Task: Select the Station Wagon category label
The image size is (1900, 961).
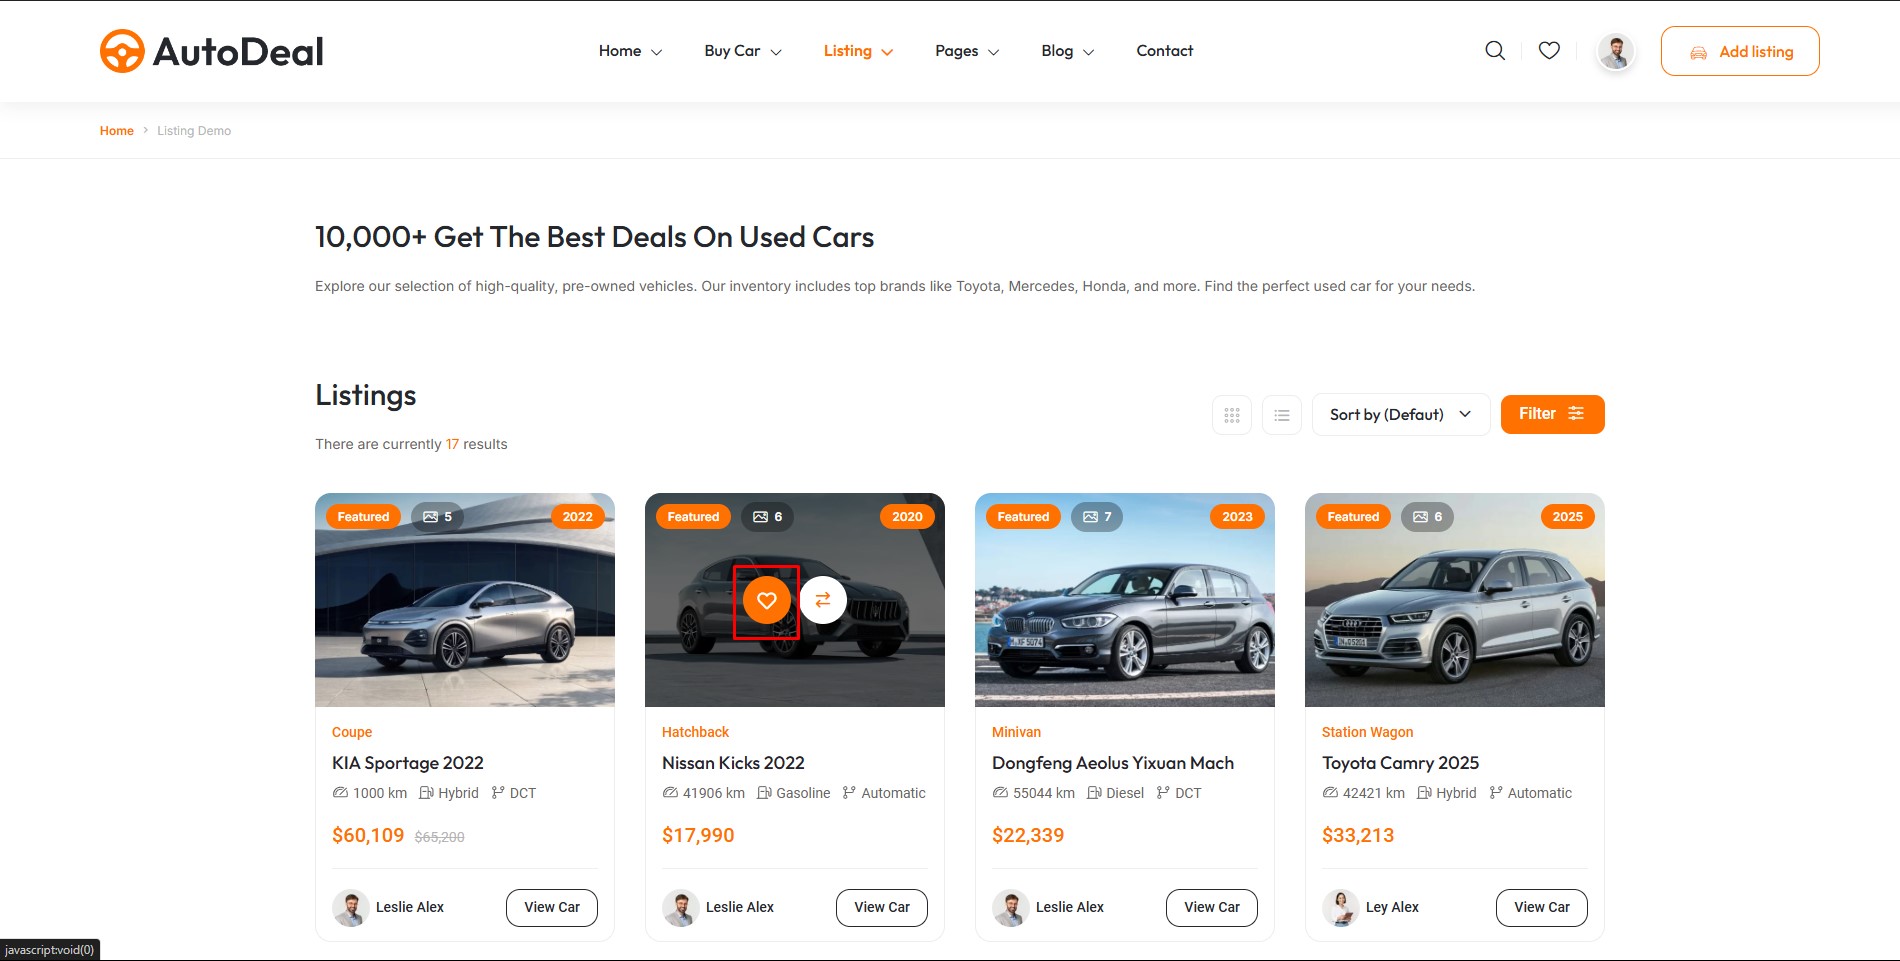Action: 1367,733
